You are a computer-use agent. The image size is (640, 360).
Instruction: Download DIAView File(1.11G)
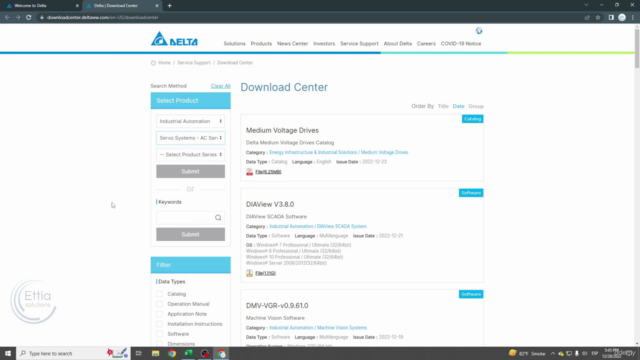(x=265, y=273)
